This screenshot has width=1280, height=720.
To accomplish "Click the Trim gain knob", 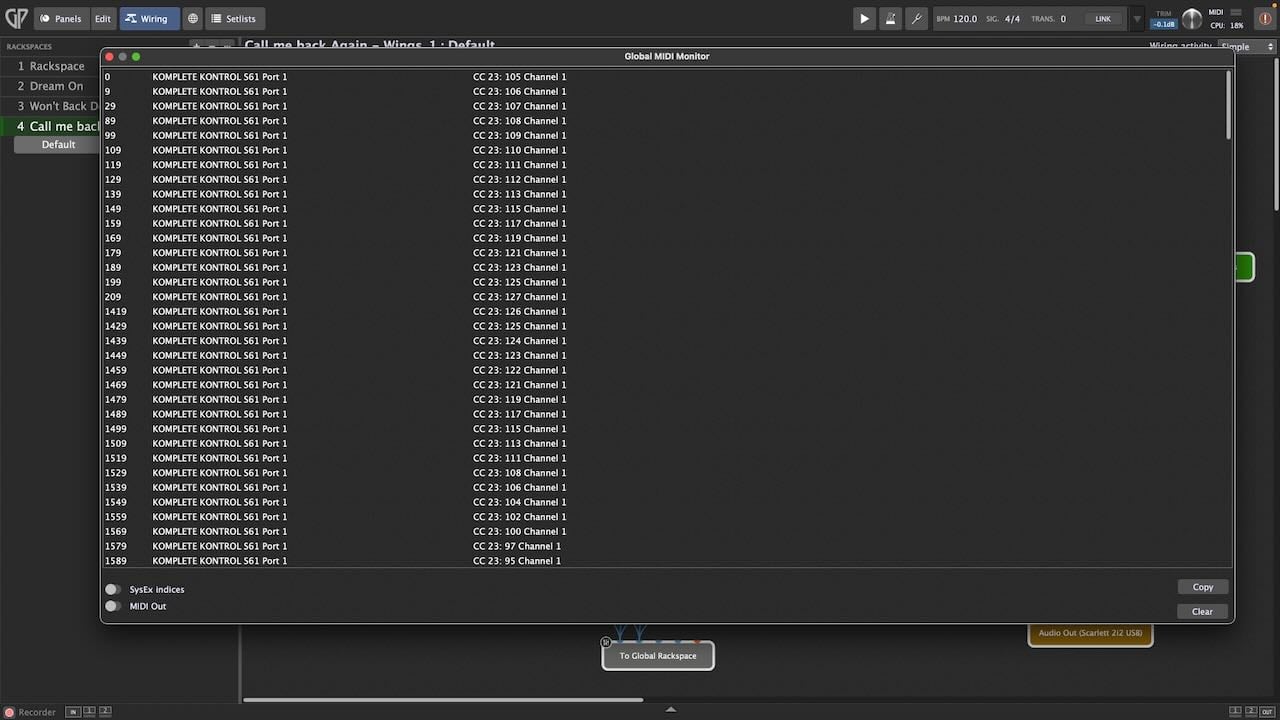I will [x=1192, y=18].
